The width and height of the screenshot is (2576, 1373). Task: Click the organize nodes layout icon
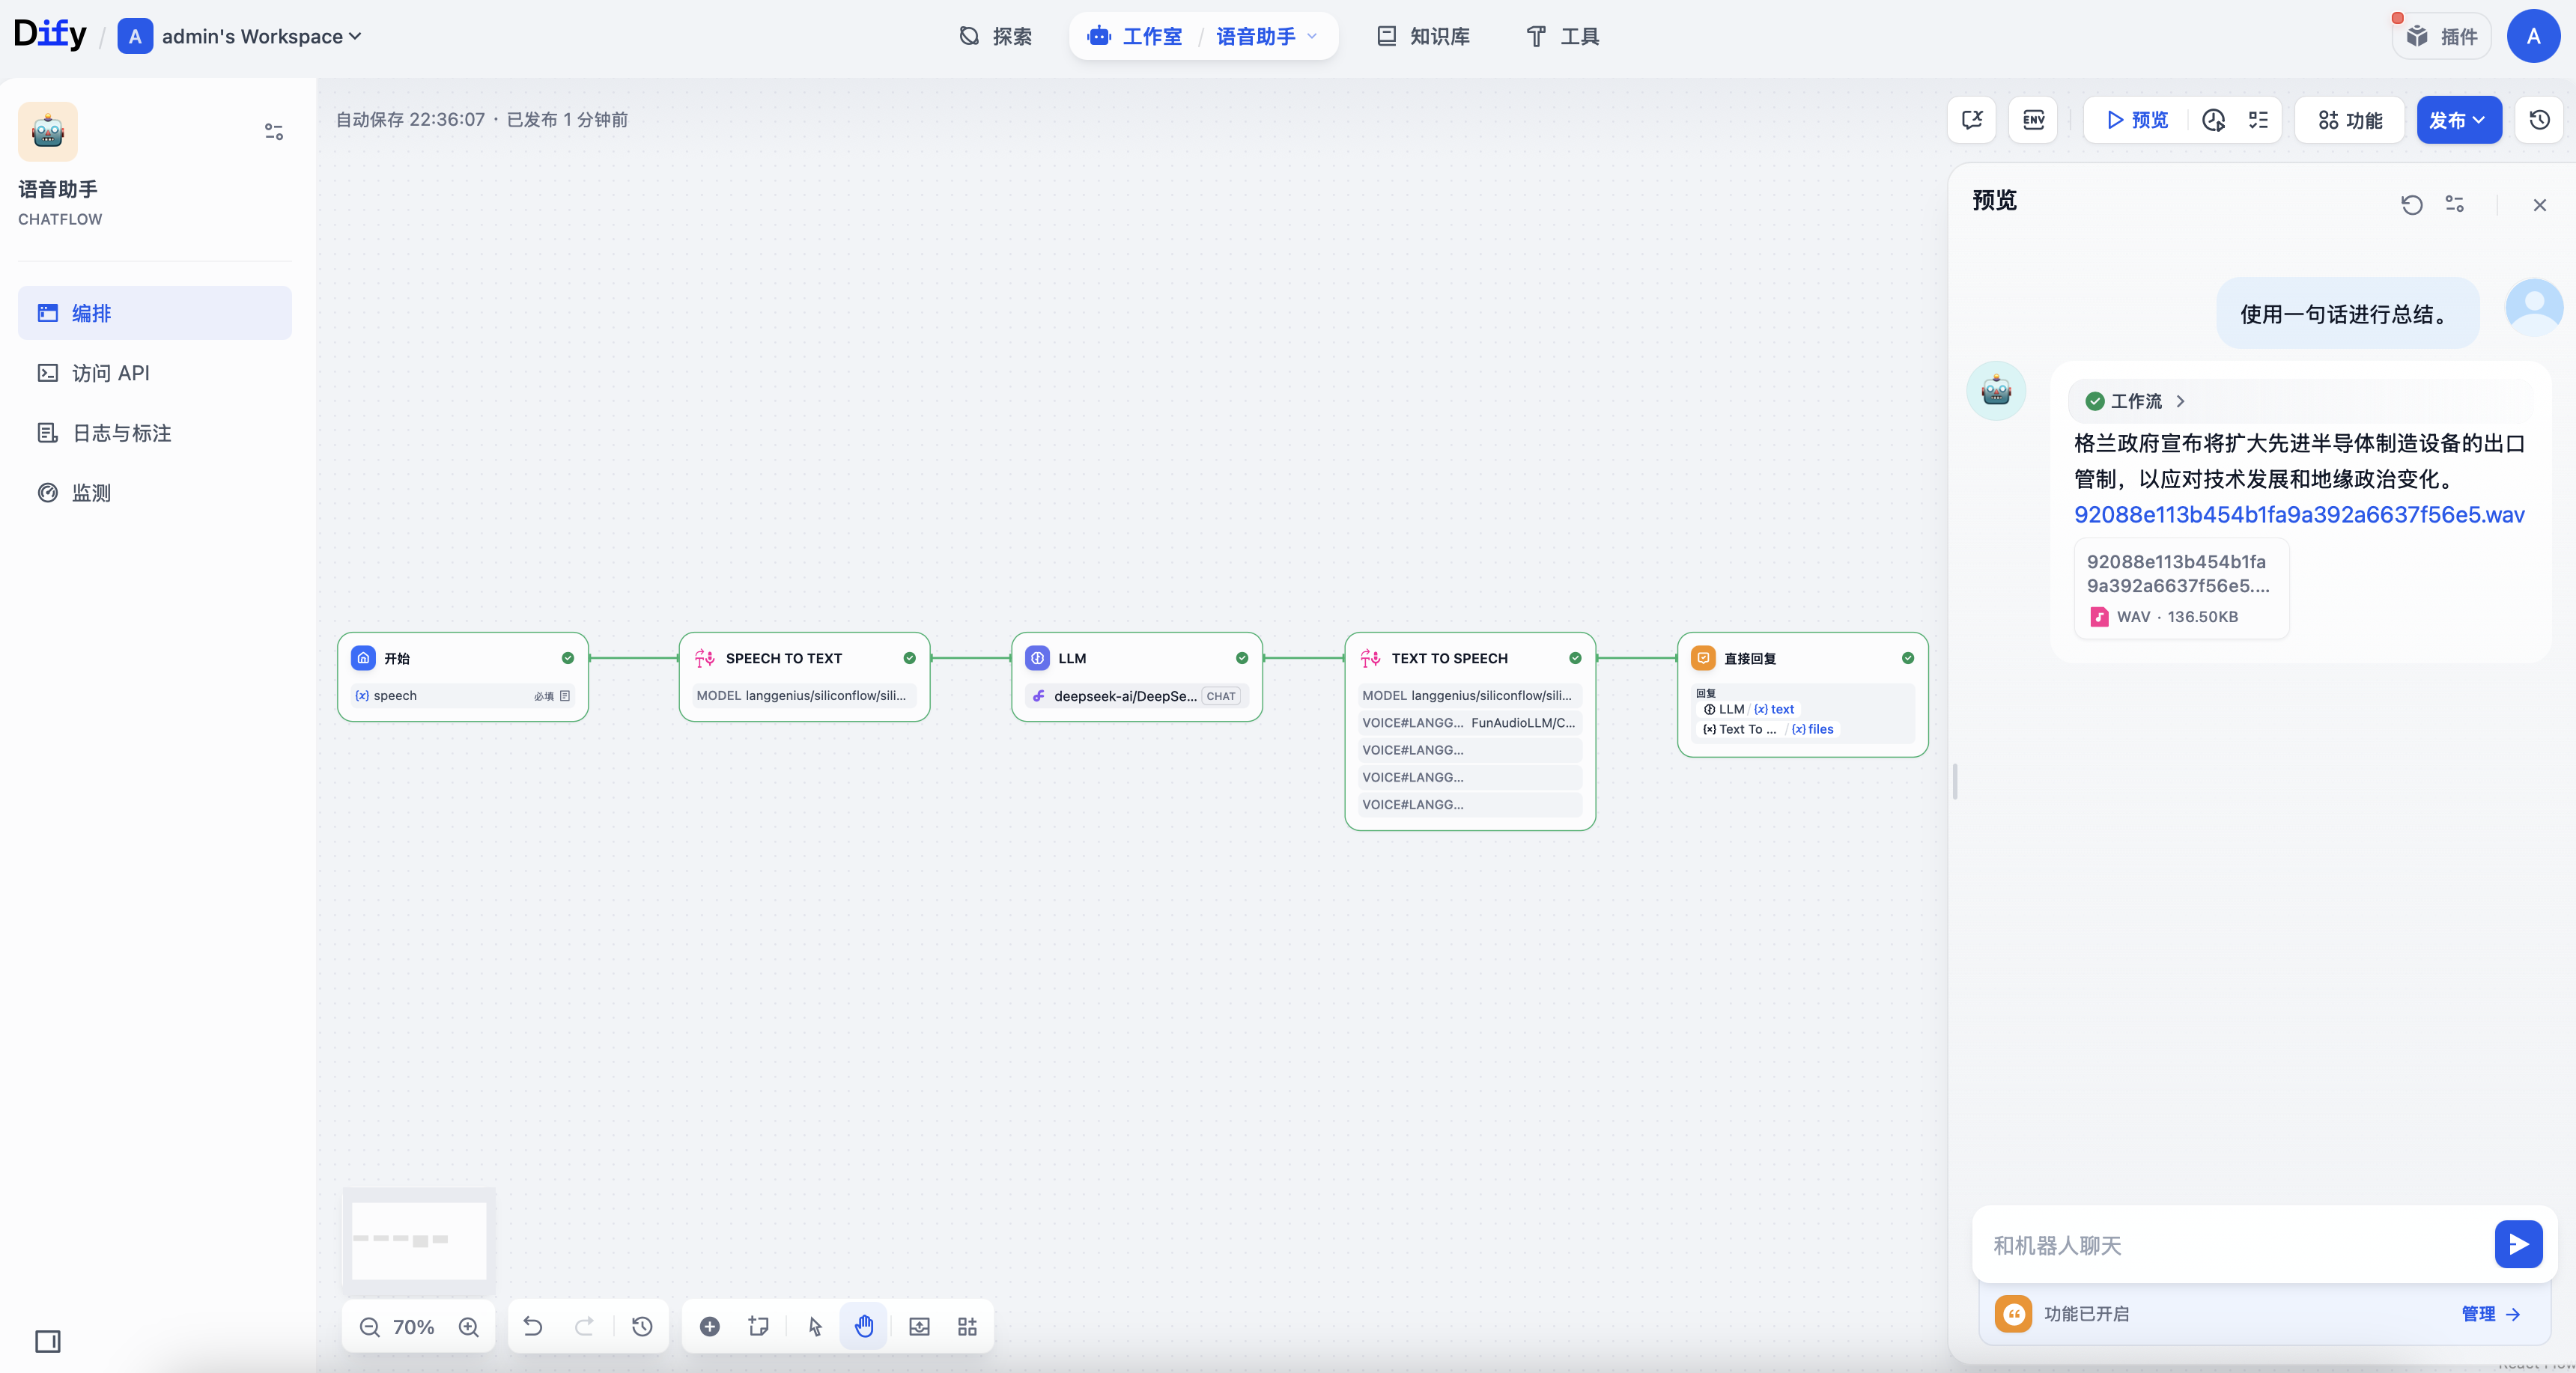(967, 1327)
